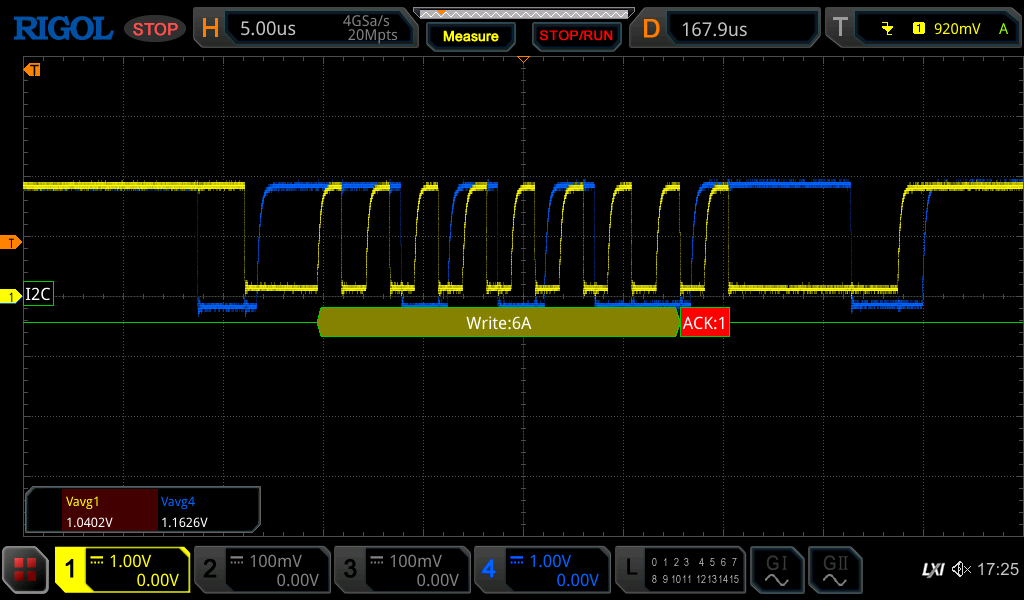Select the GII waveform generator icon
Image resolution: width=1024 pixels, height=600 pixels.
835,569
